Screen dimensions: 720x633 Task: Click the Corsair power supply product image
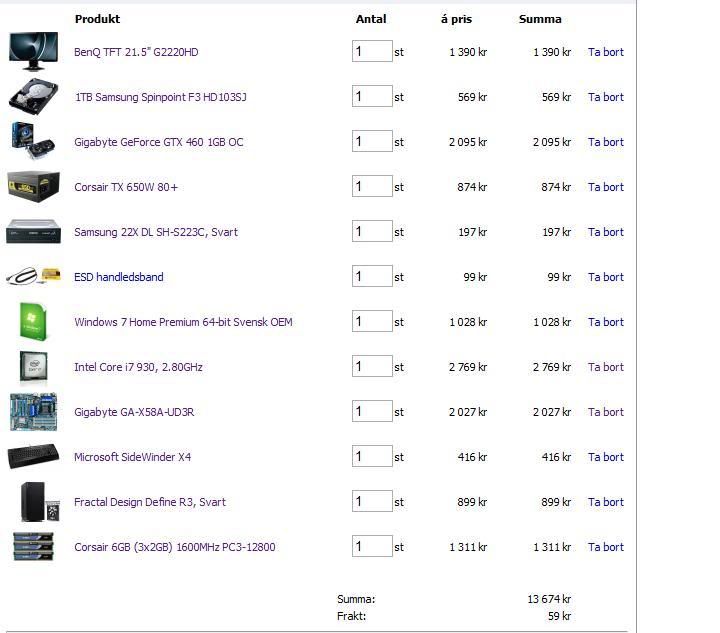pos(33,186)
